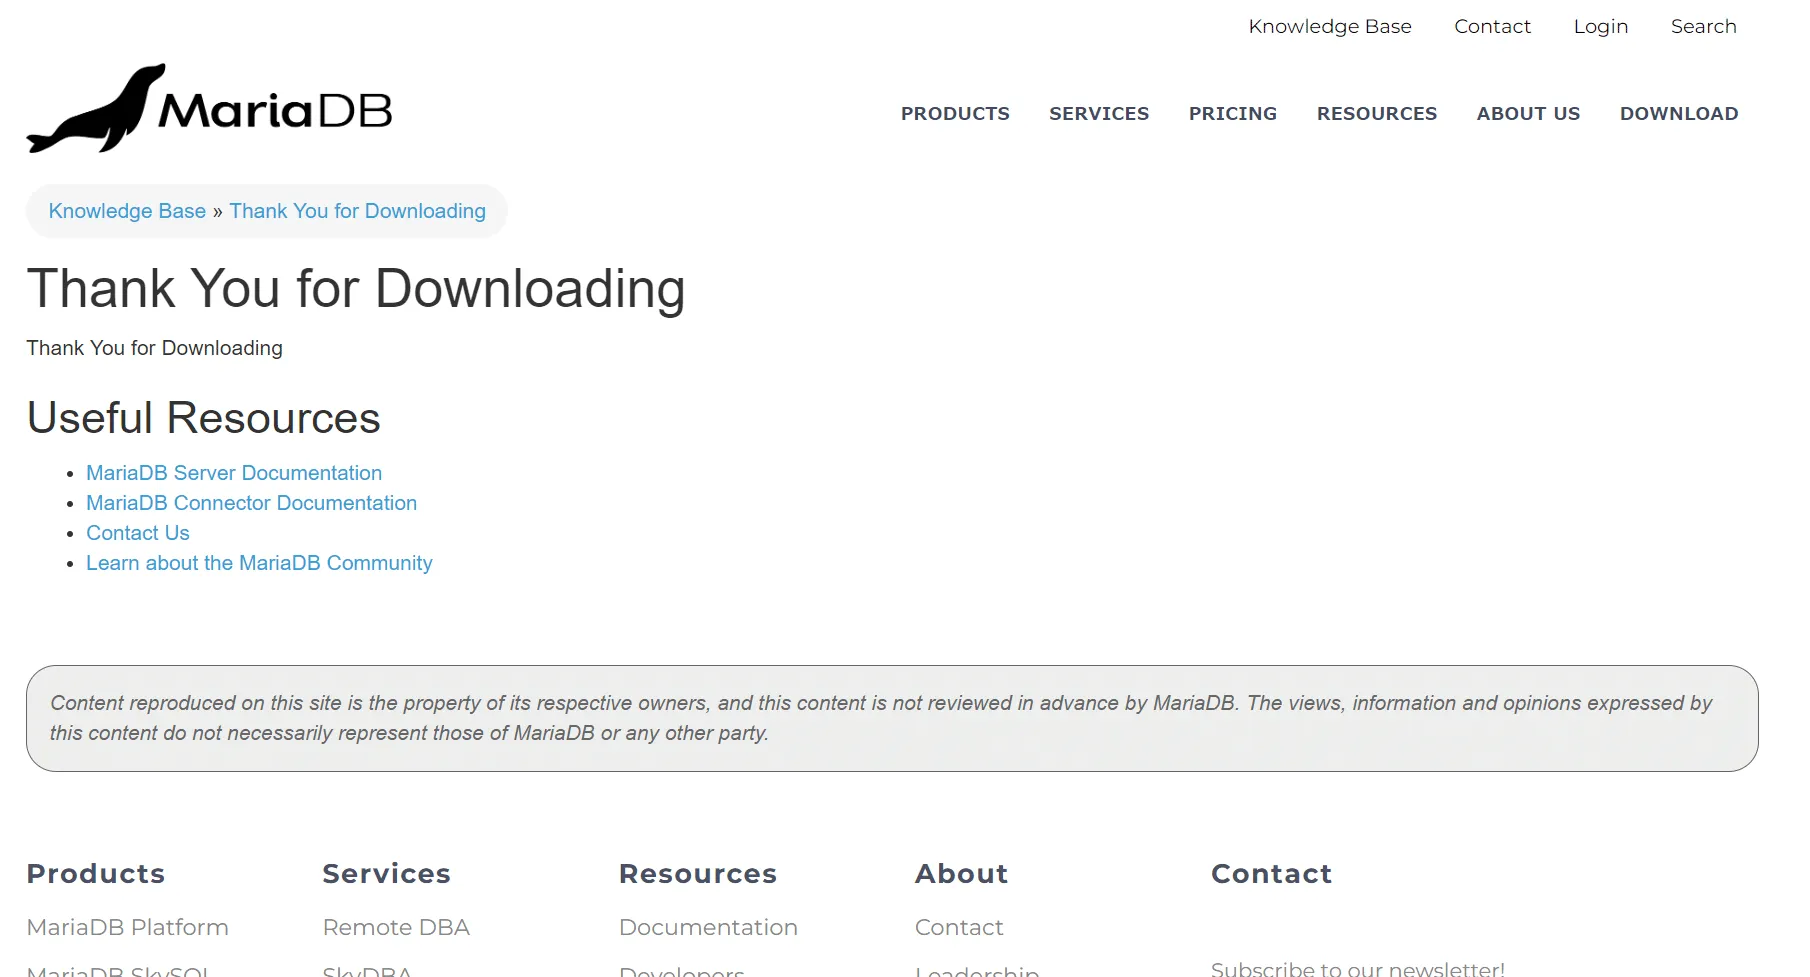Open Remote DBA footer link
The height and width of the screenshot is (977, 1810).
point(396,927)
